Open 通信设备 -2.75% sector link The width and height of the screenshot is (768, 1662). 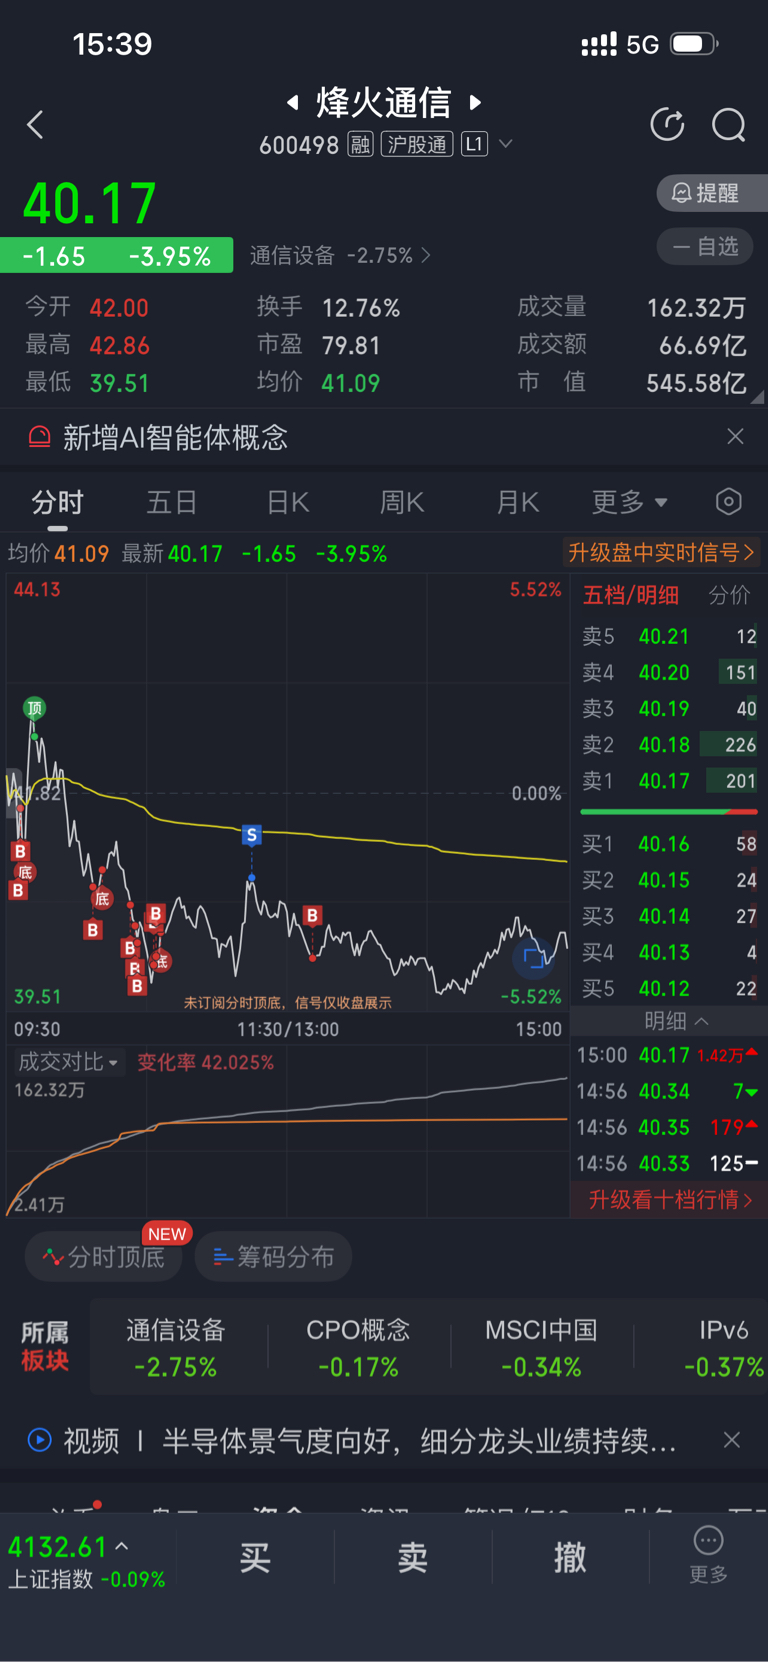[340, 256]
